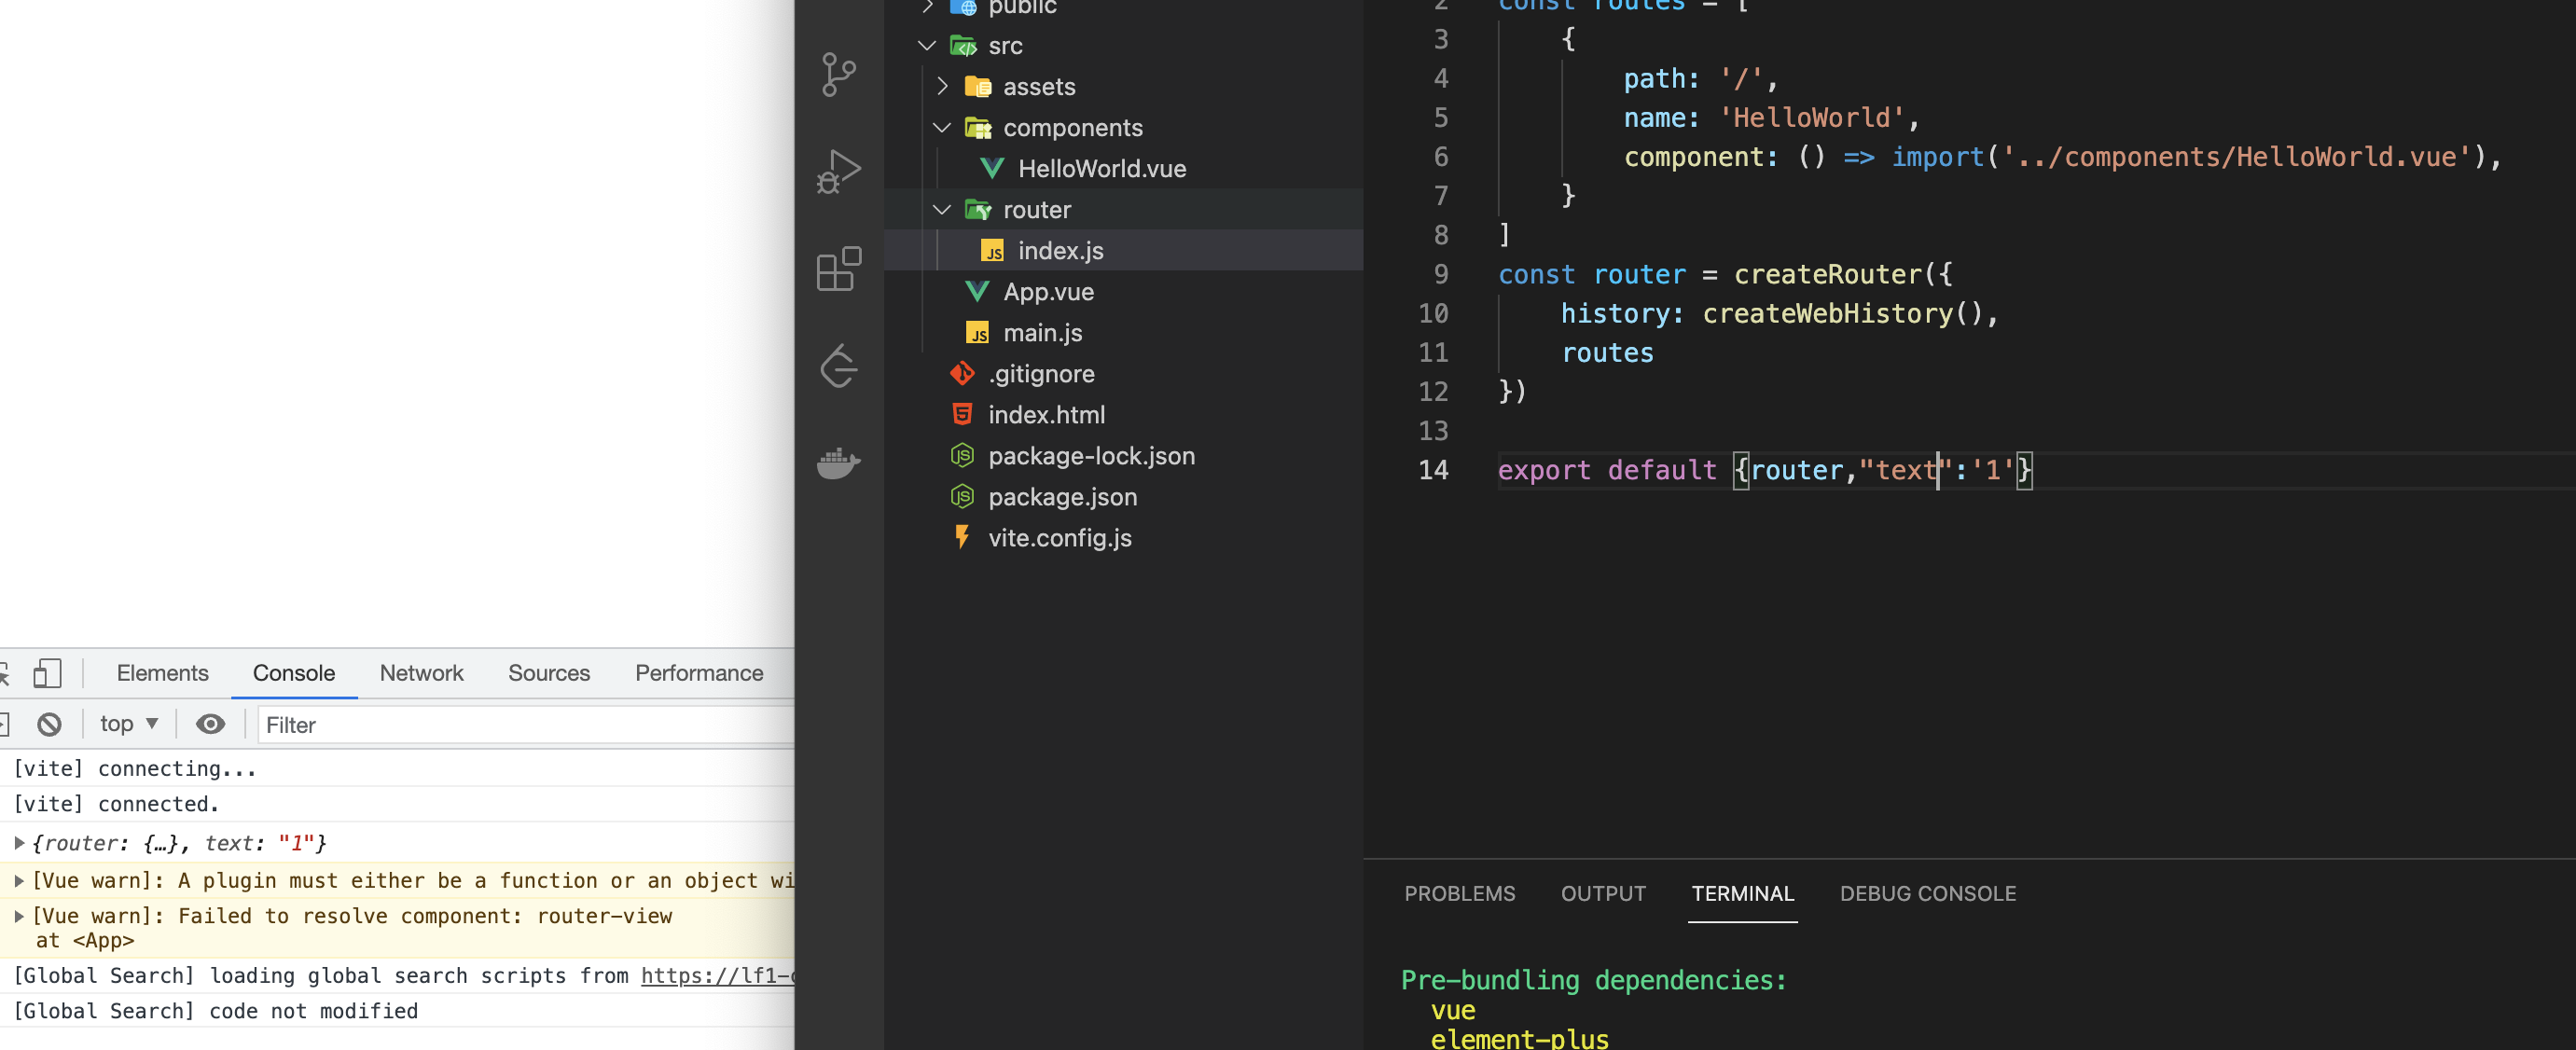
Task: Switch to the Network tab
Action: point(421,673)
